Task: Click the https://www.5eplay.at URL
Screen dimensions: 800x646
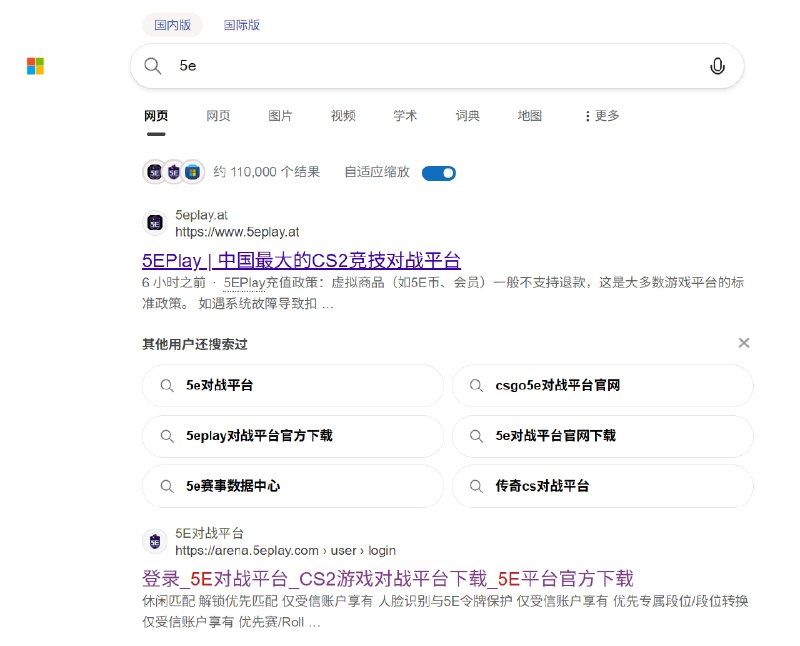Action: coord(237,232)
